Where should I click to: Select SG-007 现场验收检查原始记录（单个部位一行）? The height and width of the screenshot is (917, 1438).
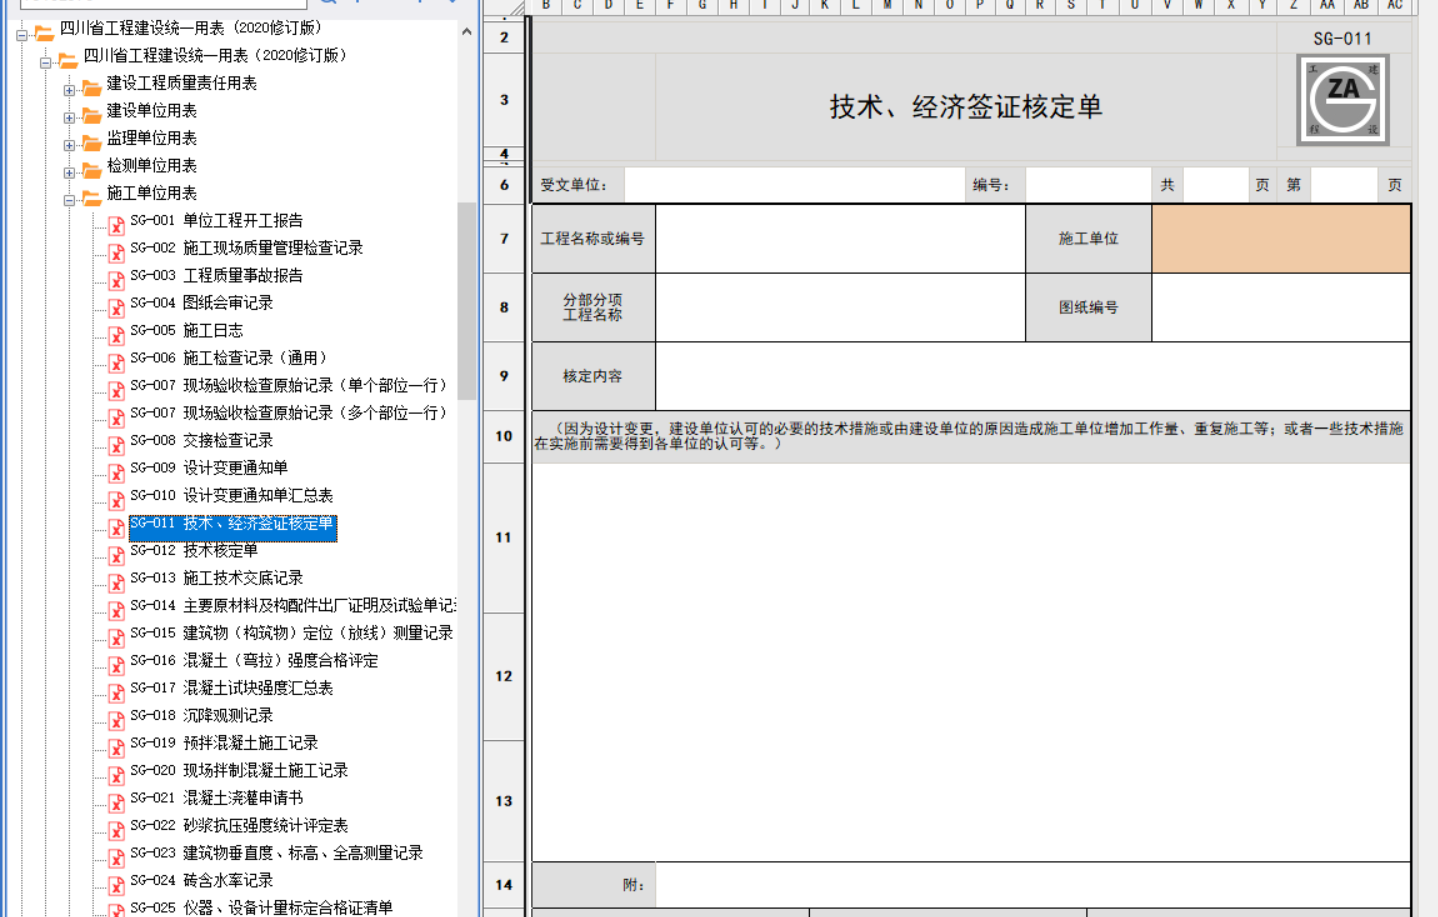288,386
